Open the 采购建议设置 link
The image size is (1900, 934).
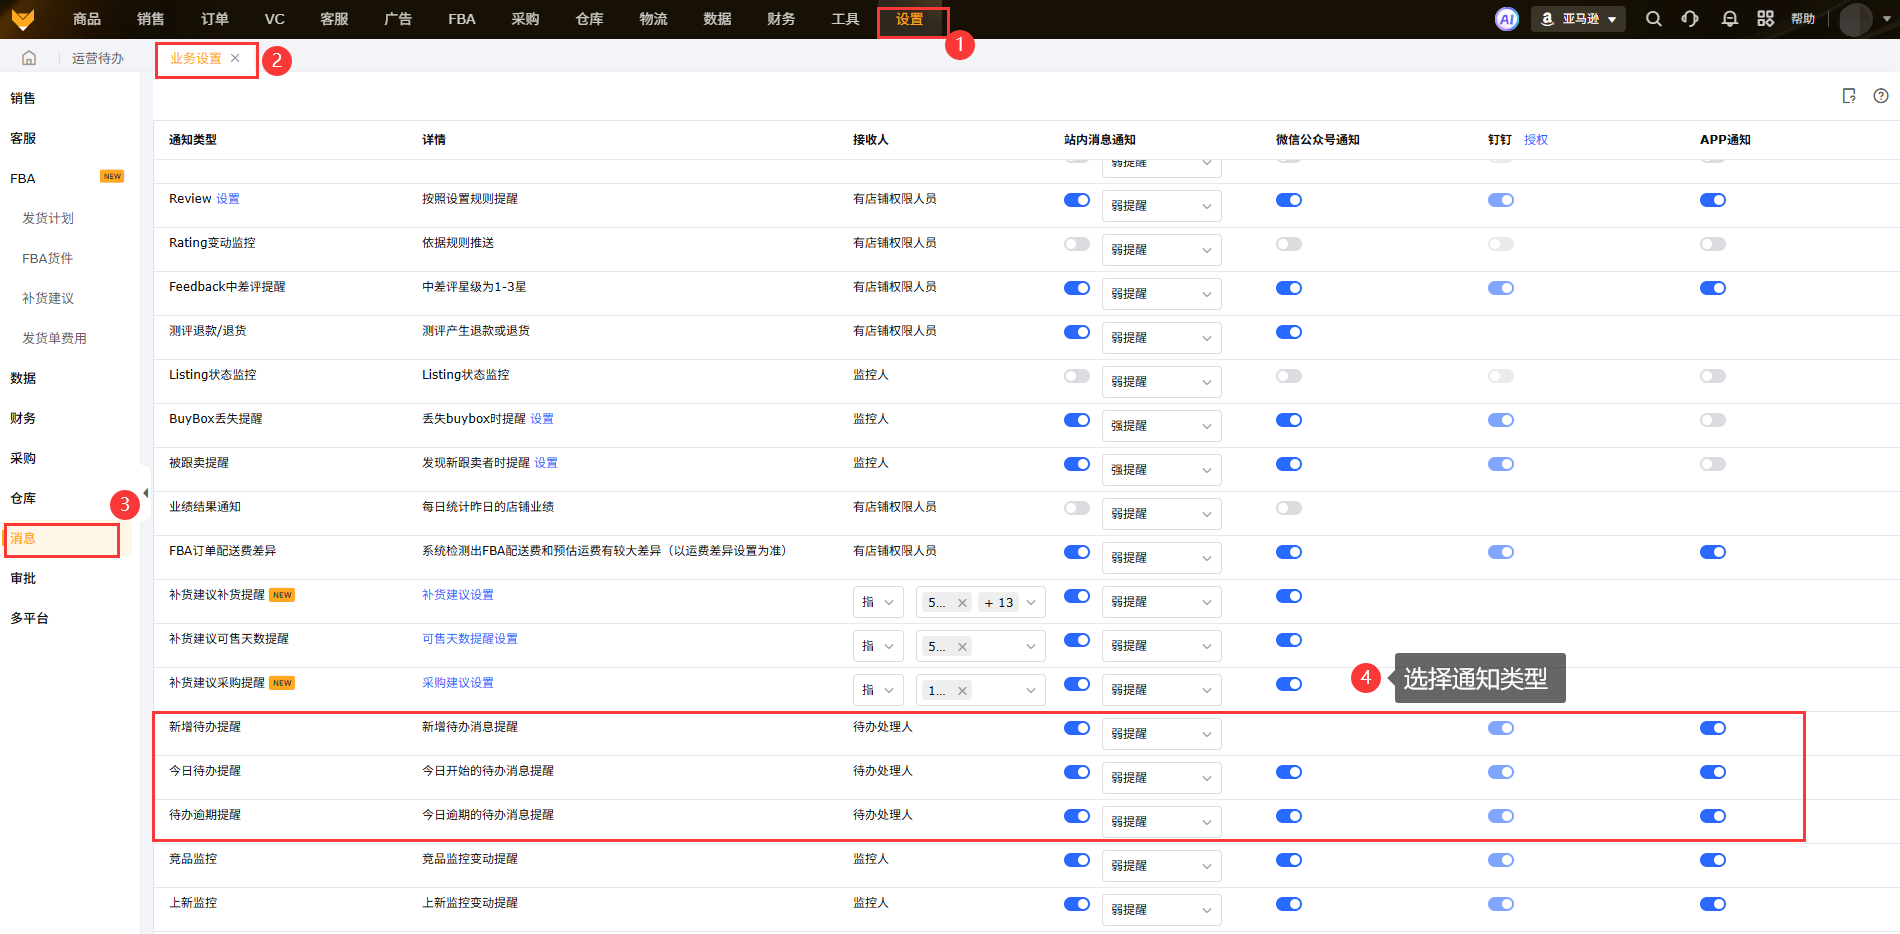(x=458, y=683)
